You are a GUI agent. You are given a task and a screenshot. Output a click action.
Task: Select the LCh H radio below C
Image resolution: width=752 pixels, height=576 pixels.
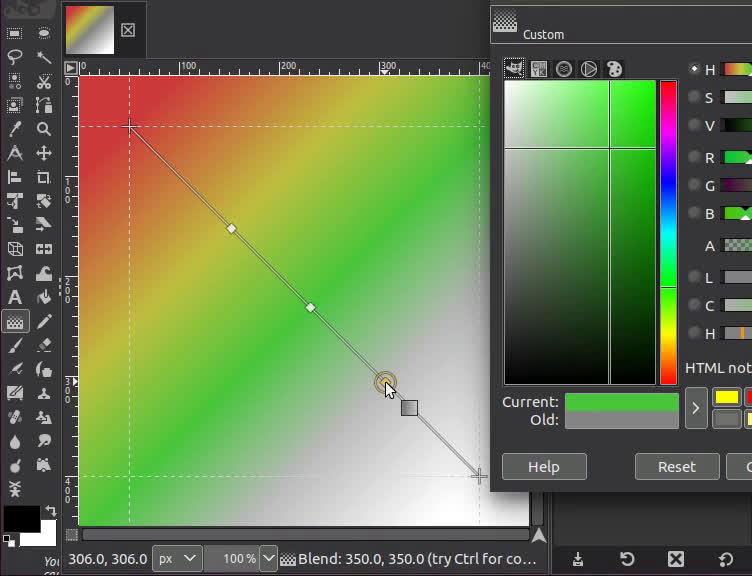click(x=694, y=332)
